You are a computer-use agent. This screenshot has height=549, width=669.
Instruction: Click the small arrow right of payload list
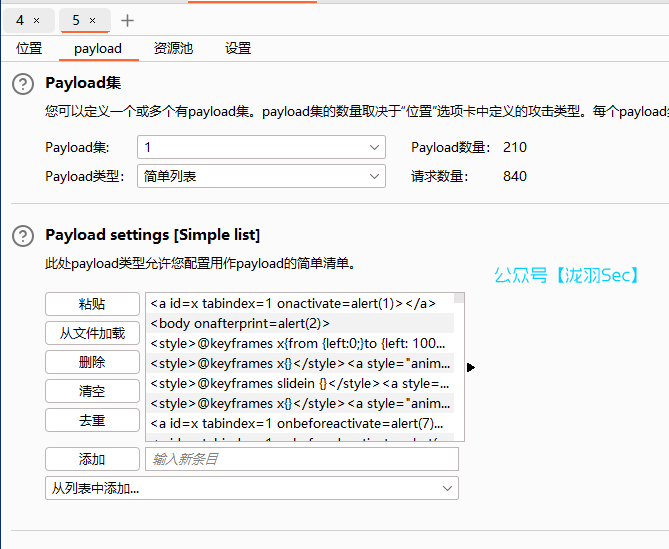click(471, 367)
